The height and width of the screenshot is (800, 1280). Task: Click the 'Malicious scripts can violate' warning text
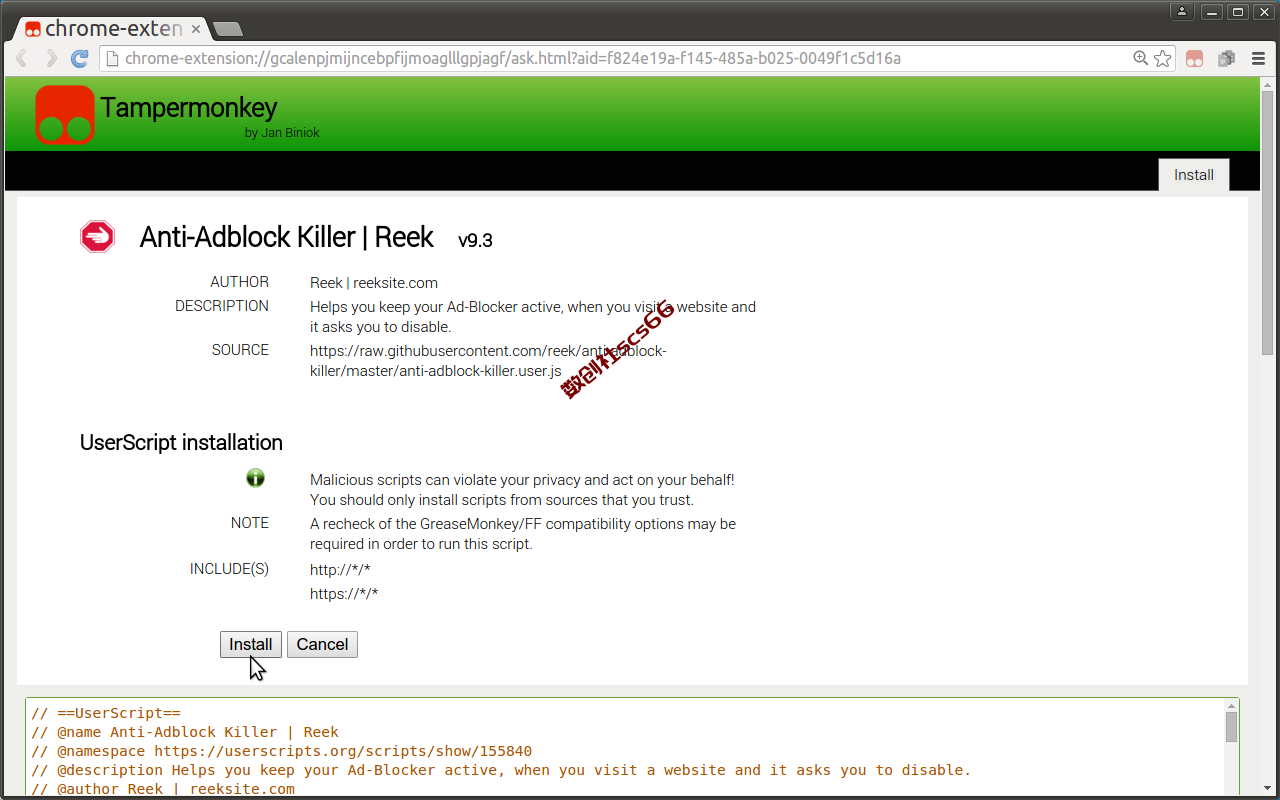pos(522,490)
